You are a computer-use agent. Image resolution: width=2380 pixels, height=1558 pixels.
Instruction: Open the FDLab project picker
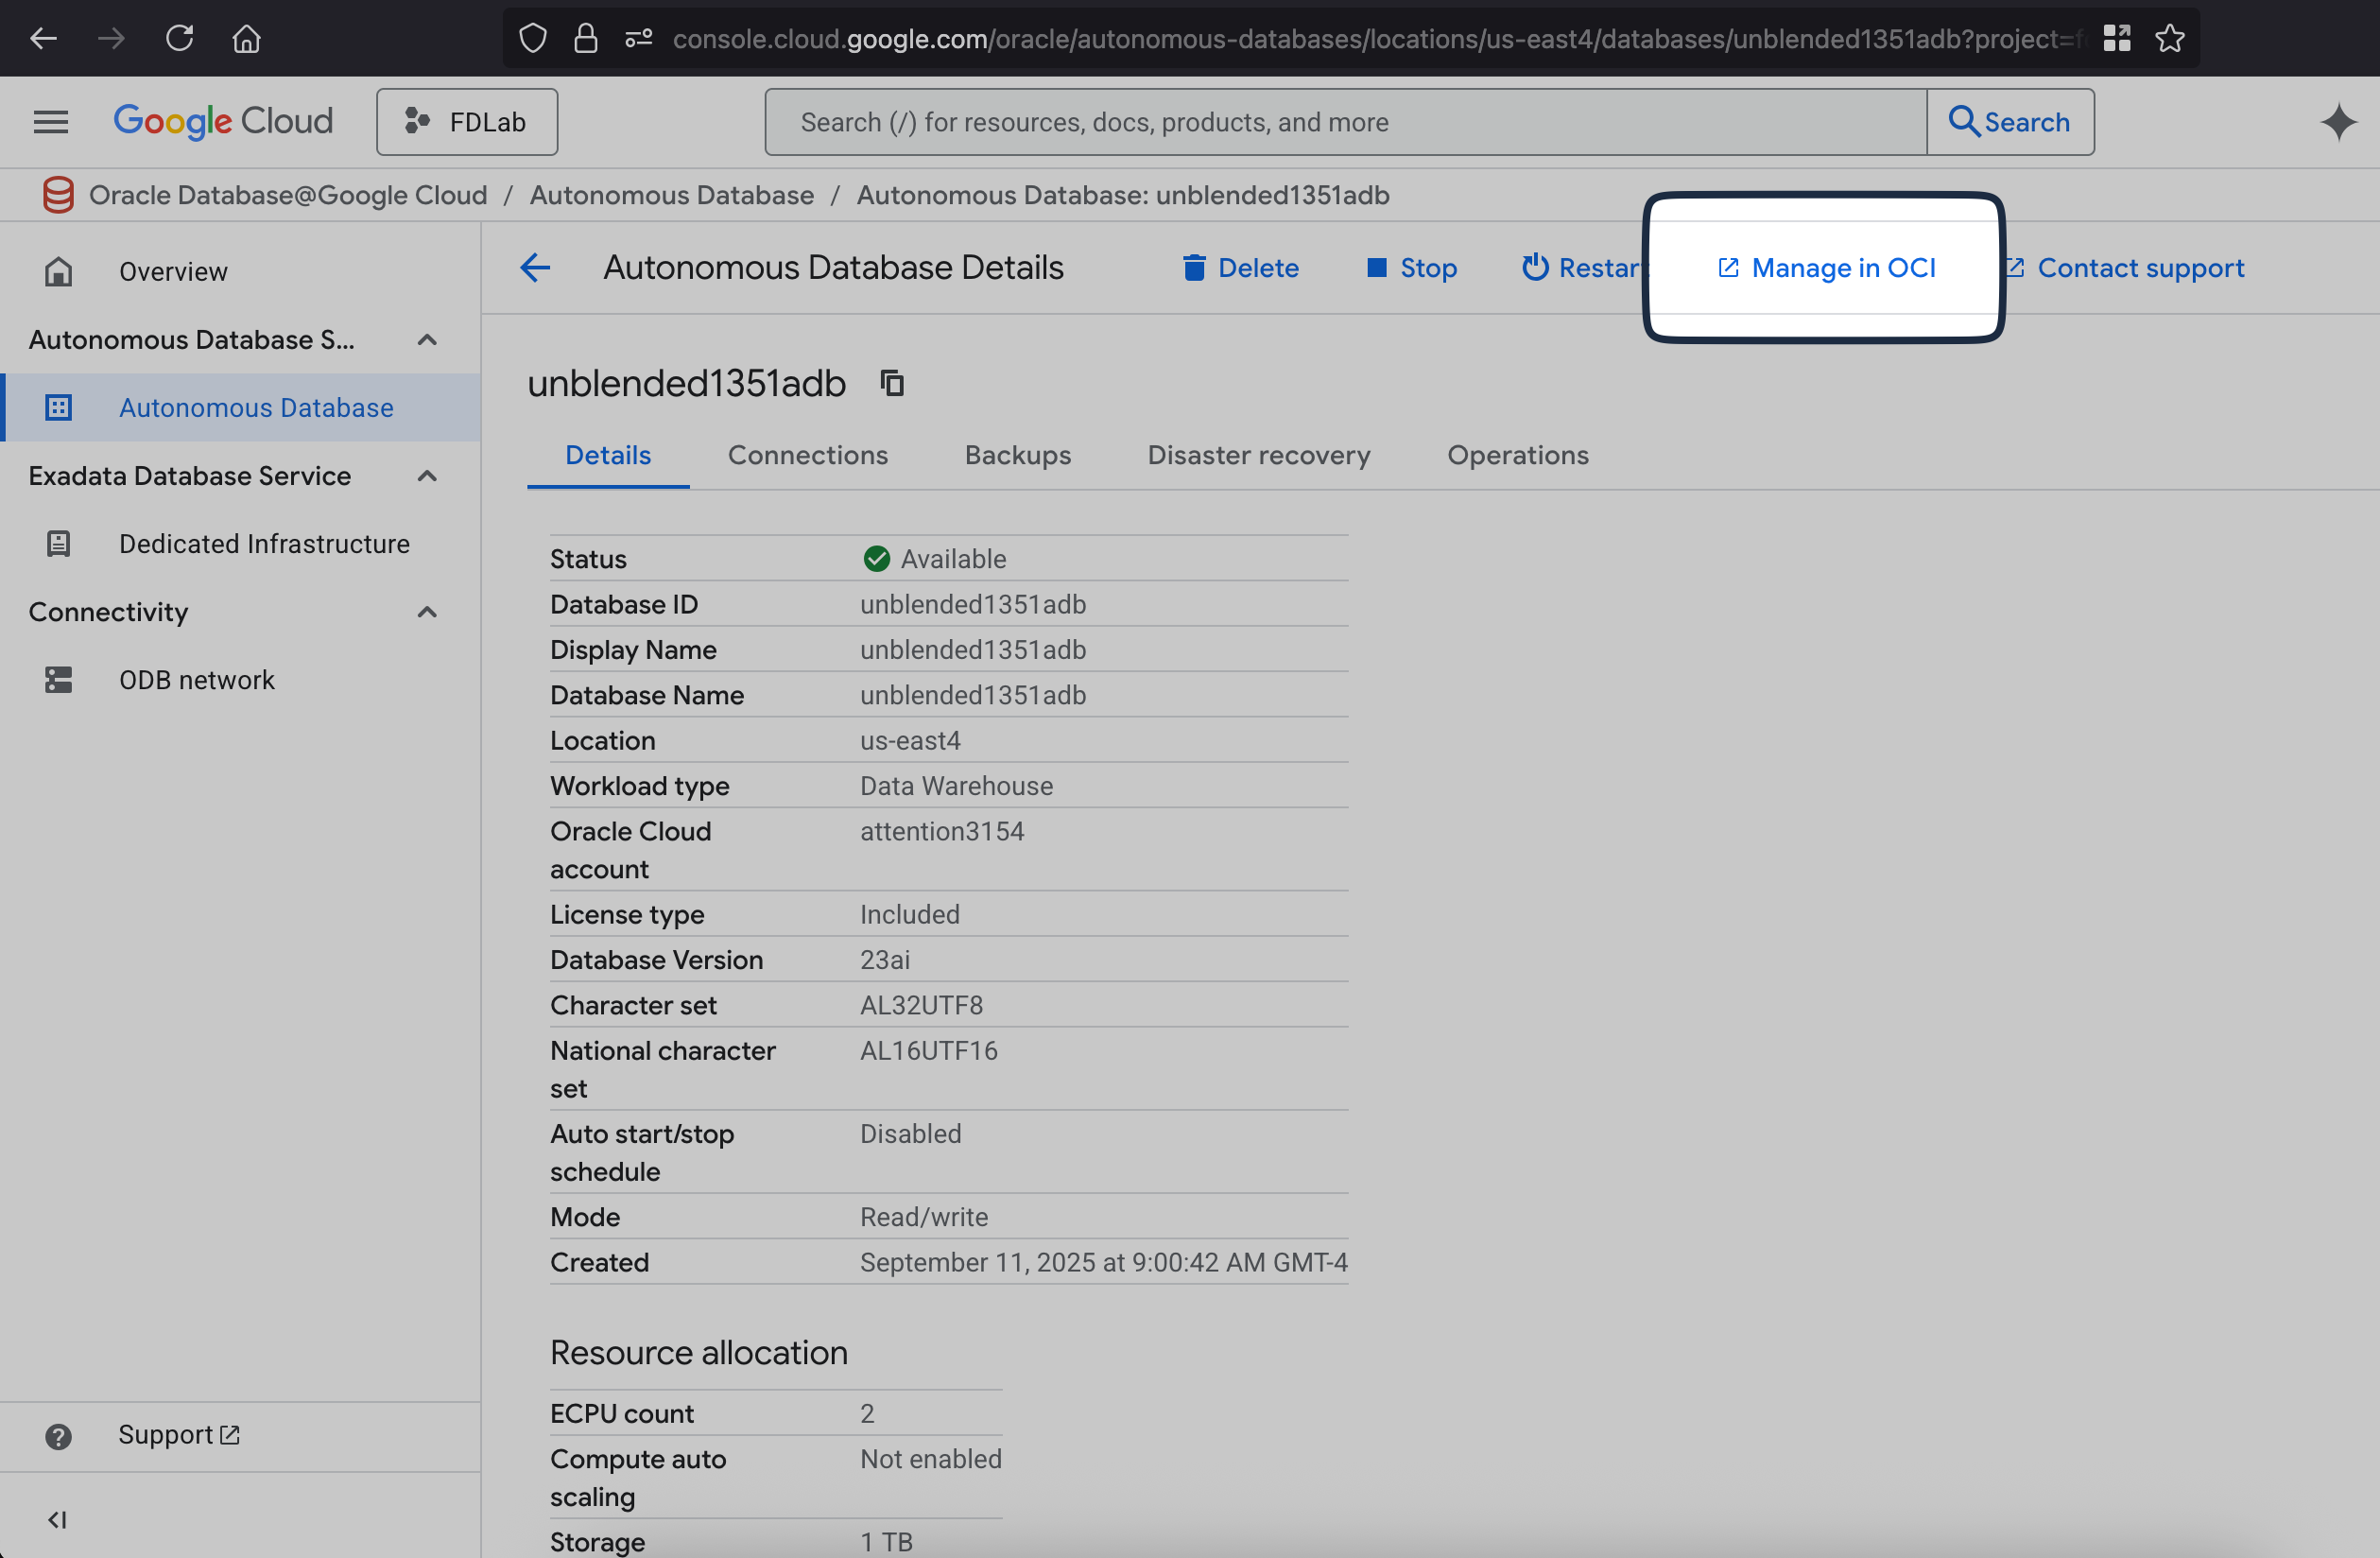tap(467, 122)
